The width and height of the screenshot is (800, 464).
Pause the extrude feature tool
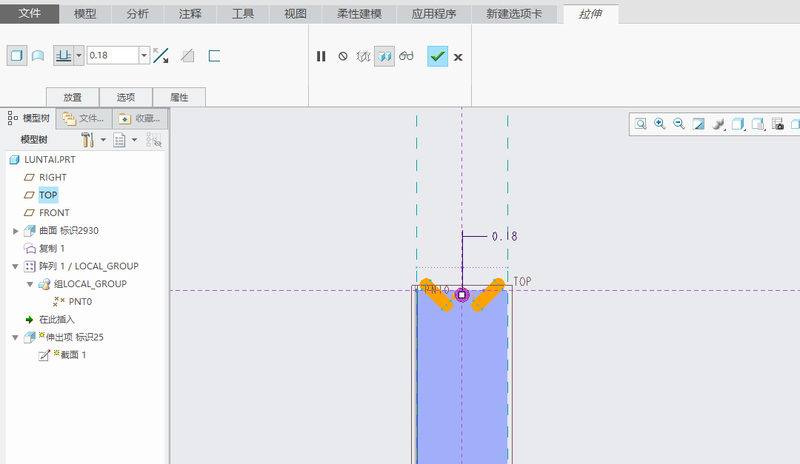point(321,56)
